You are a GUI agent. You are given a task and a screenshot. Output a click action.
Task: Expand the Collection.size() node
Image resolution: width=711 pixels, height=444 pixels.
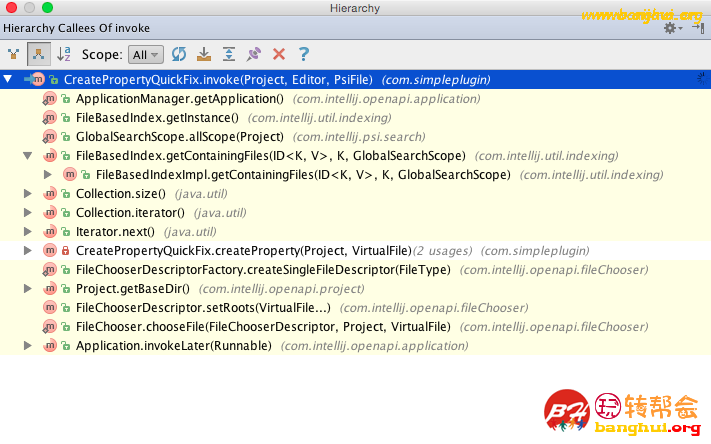point(28,194)
